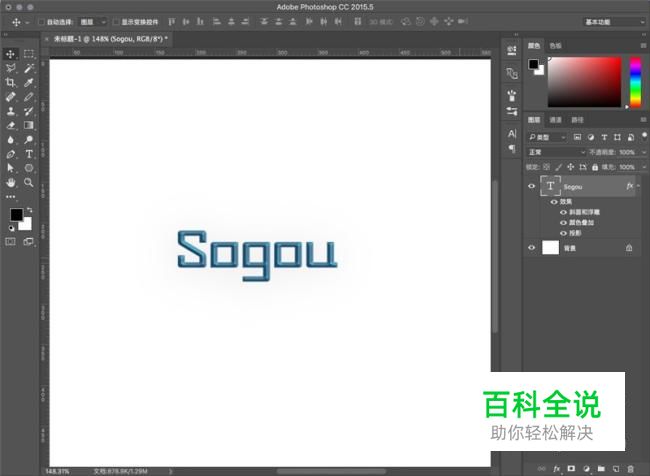The width and height of the screenshot is (650, 476).
Task: Open the layer filter type dropdown
Action: pyautogui.click(x=547, y=137)
